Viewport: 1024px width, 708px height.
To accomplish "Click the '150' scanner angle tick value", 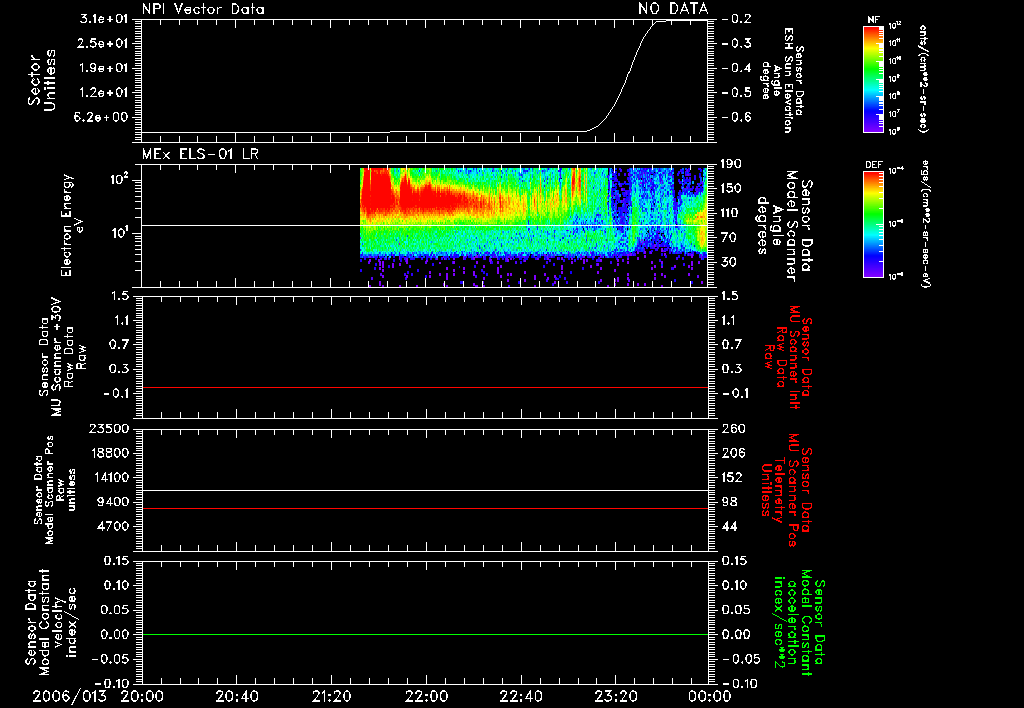I will (x=731, y=188).
